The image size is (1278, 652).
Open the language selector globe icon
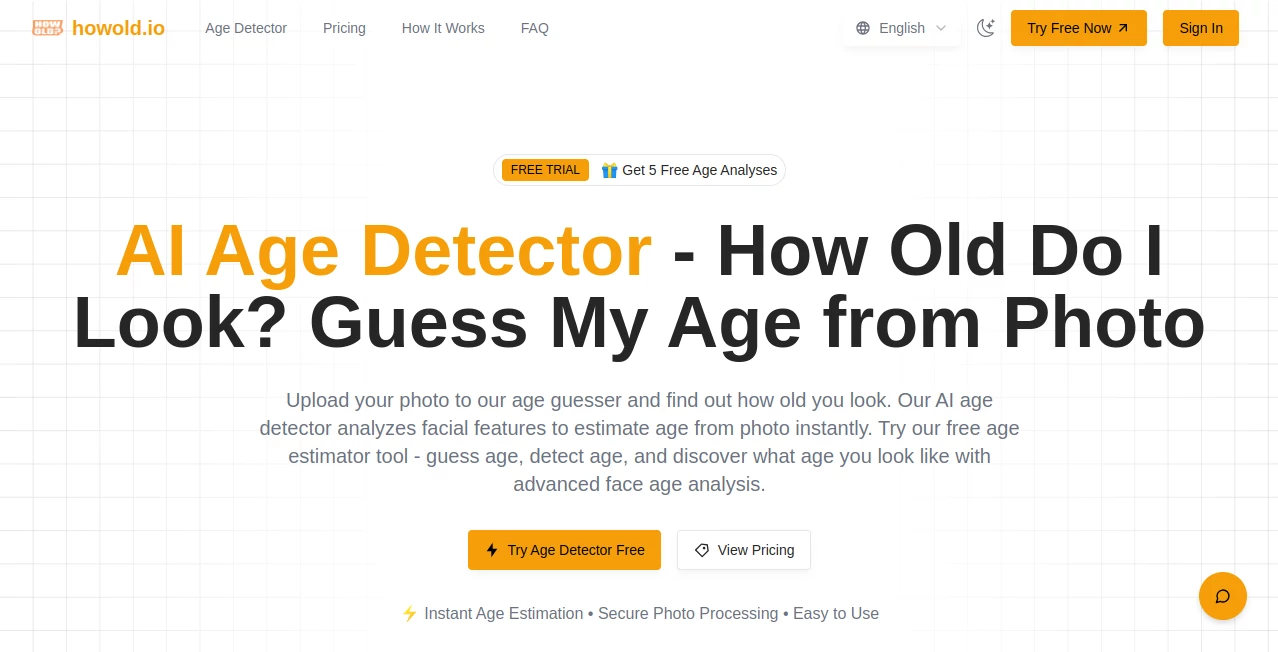pos(862,28)
